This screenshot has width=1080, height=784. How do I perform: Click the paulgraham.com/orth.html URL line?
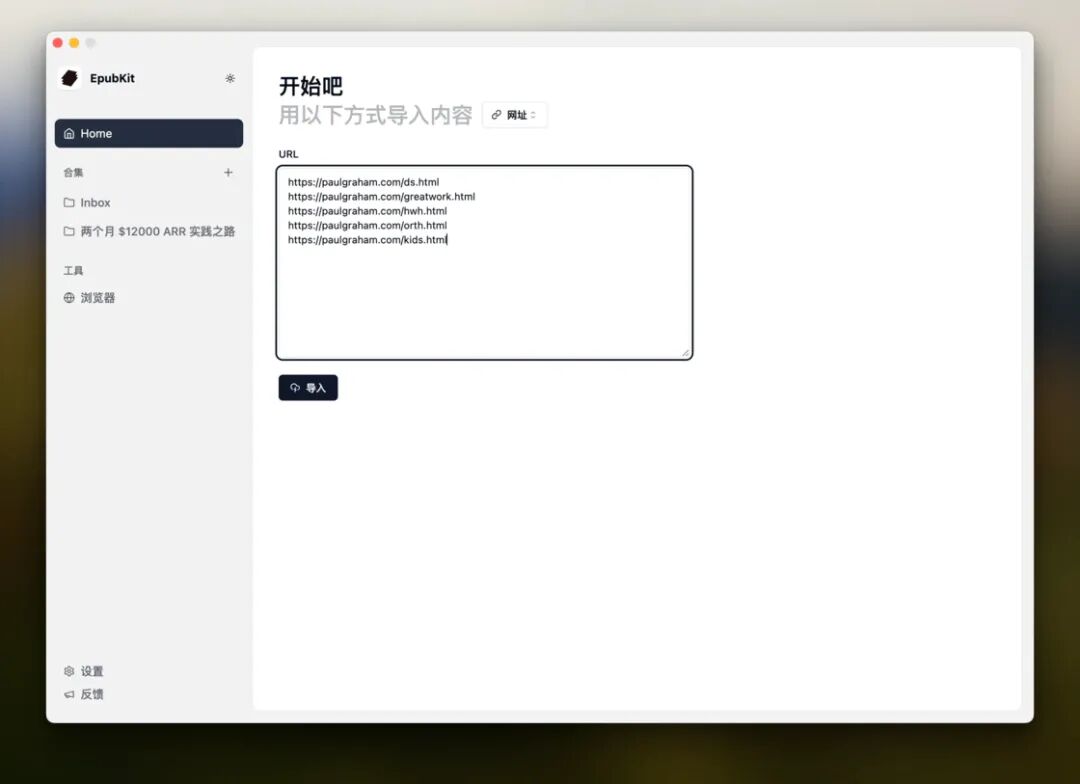pyautogui.click(x=367, y=225)
